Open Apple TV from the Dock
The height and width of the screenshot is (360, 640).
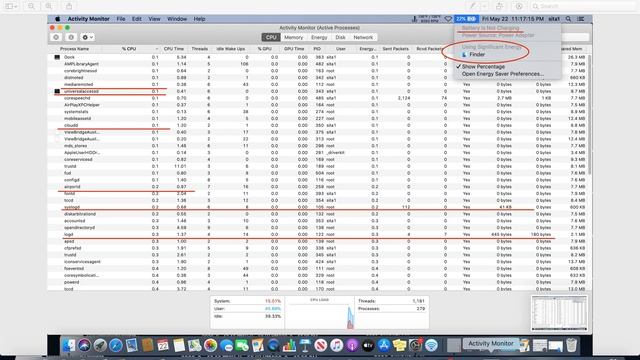(x=368, y=345)
